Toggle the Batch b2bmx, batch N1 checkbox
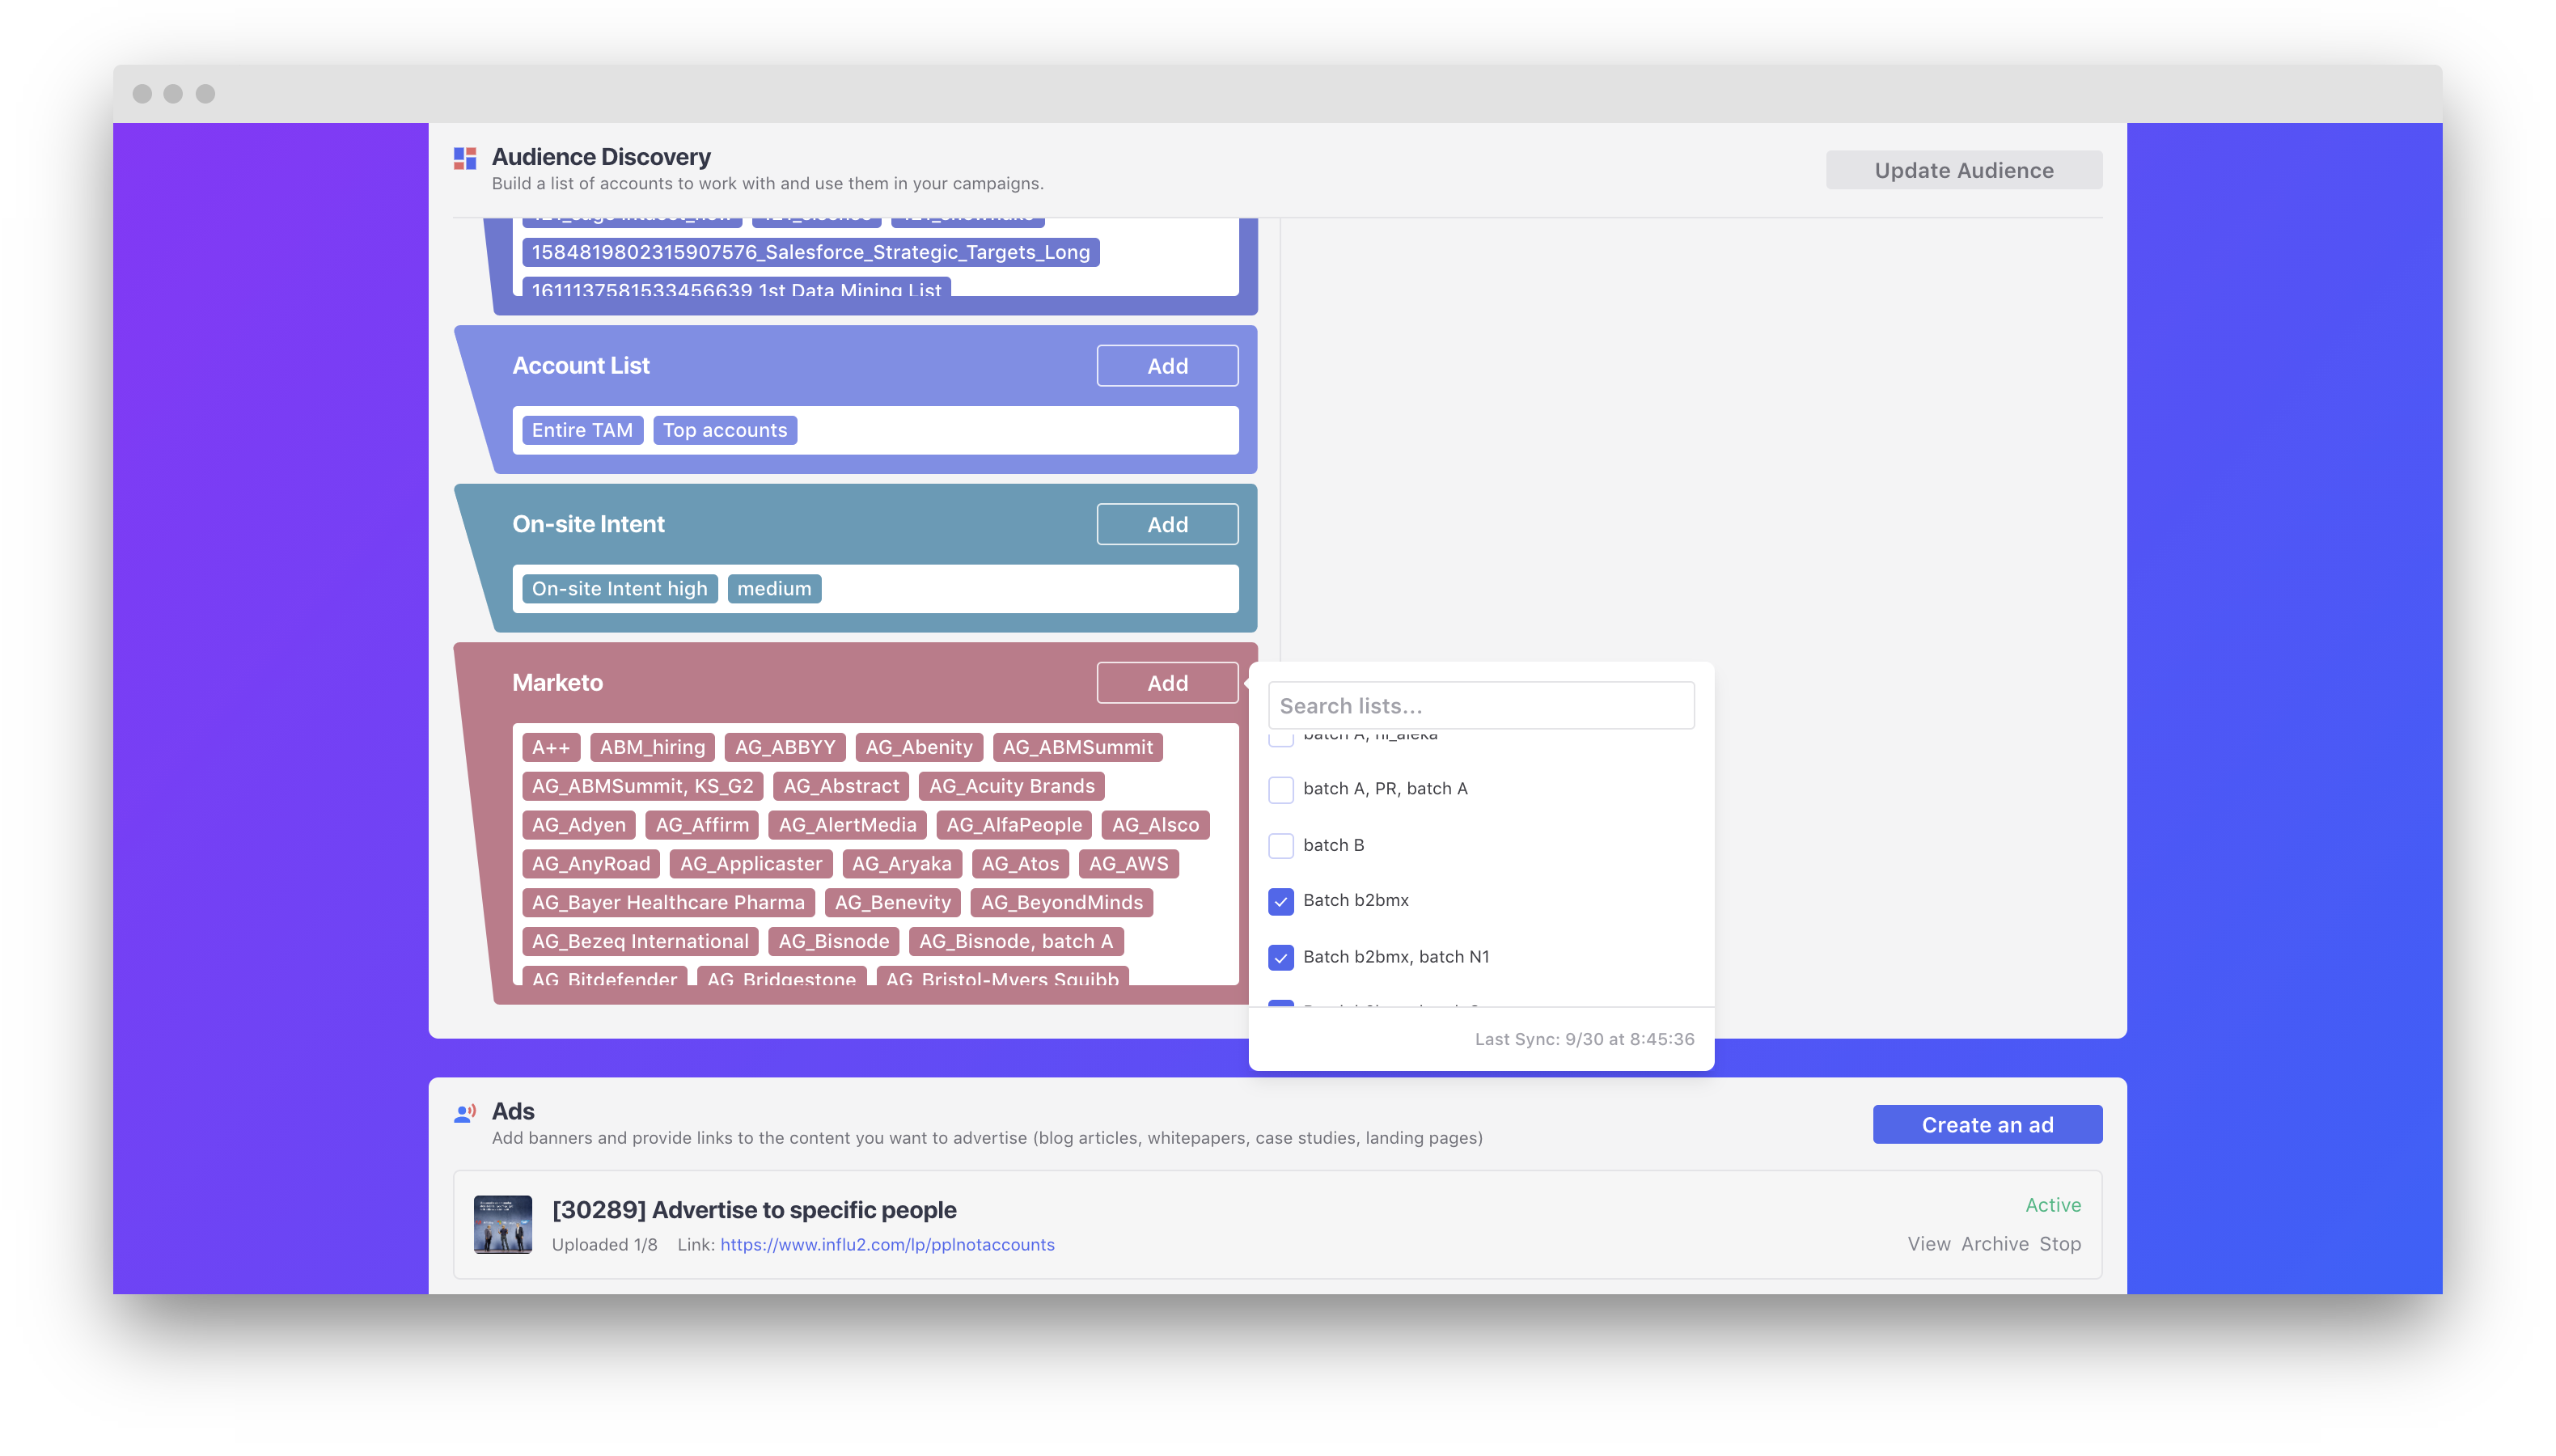The height and width of the screenshot is (1456, 2556). [x=1280, y=957]
